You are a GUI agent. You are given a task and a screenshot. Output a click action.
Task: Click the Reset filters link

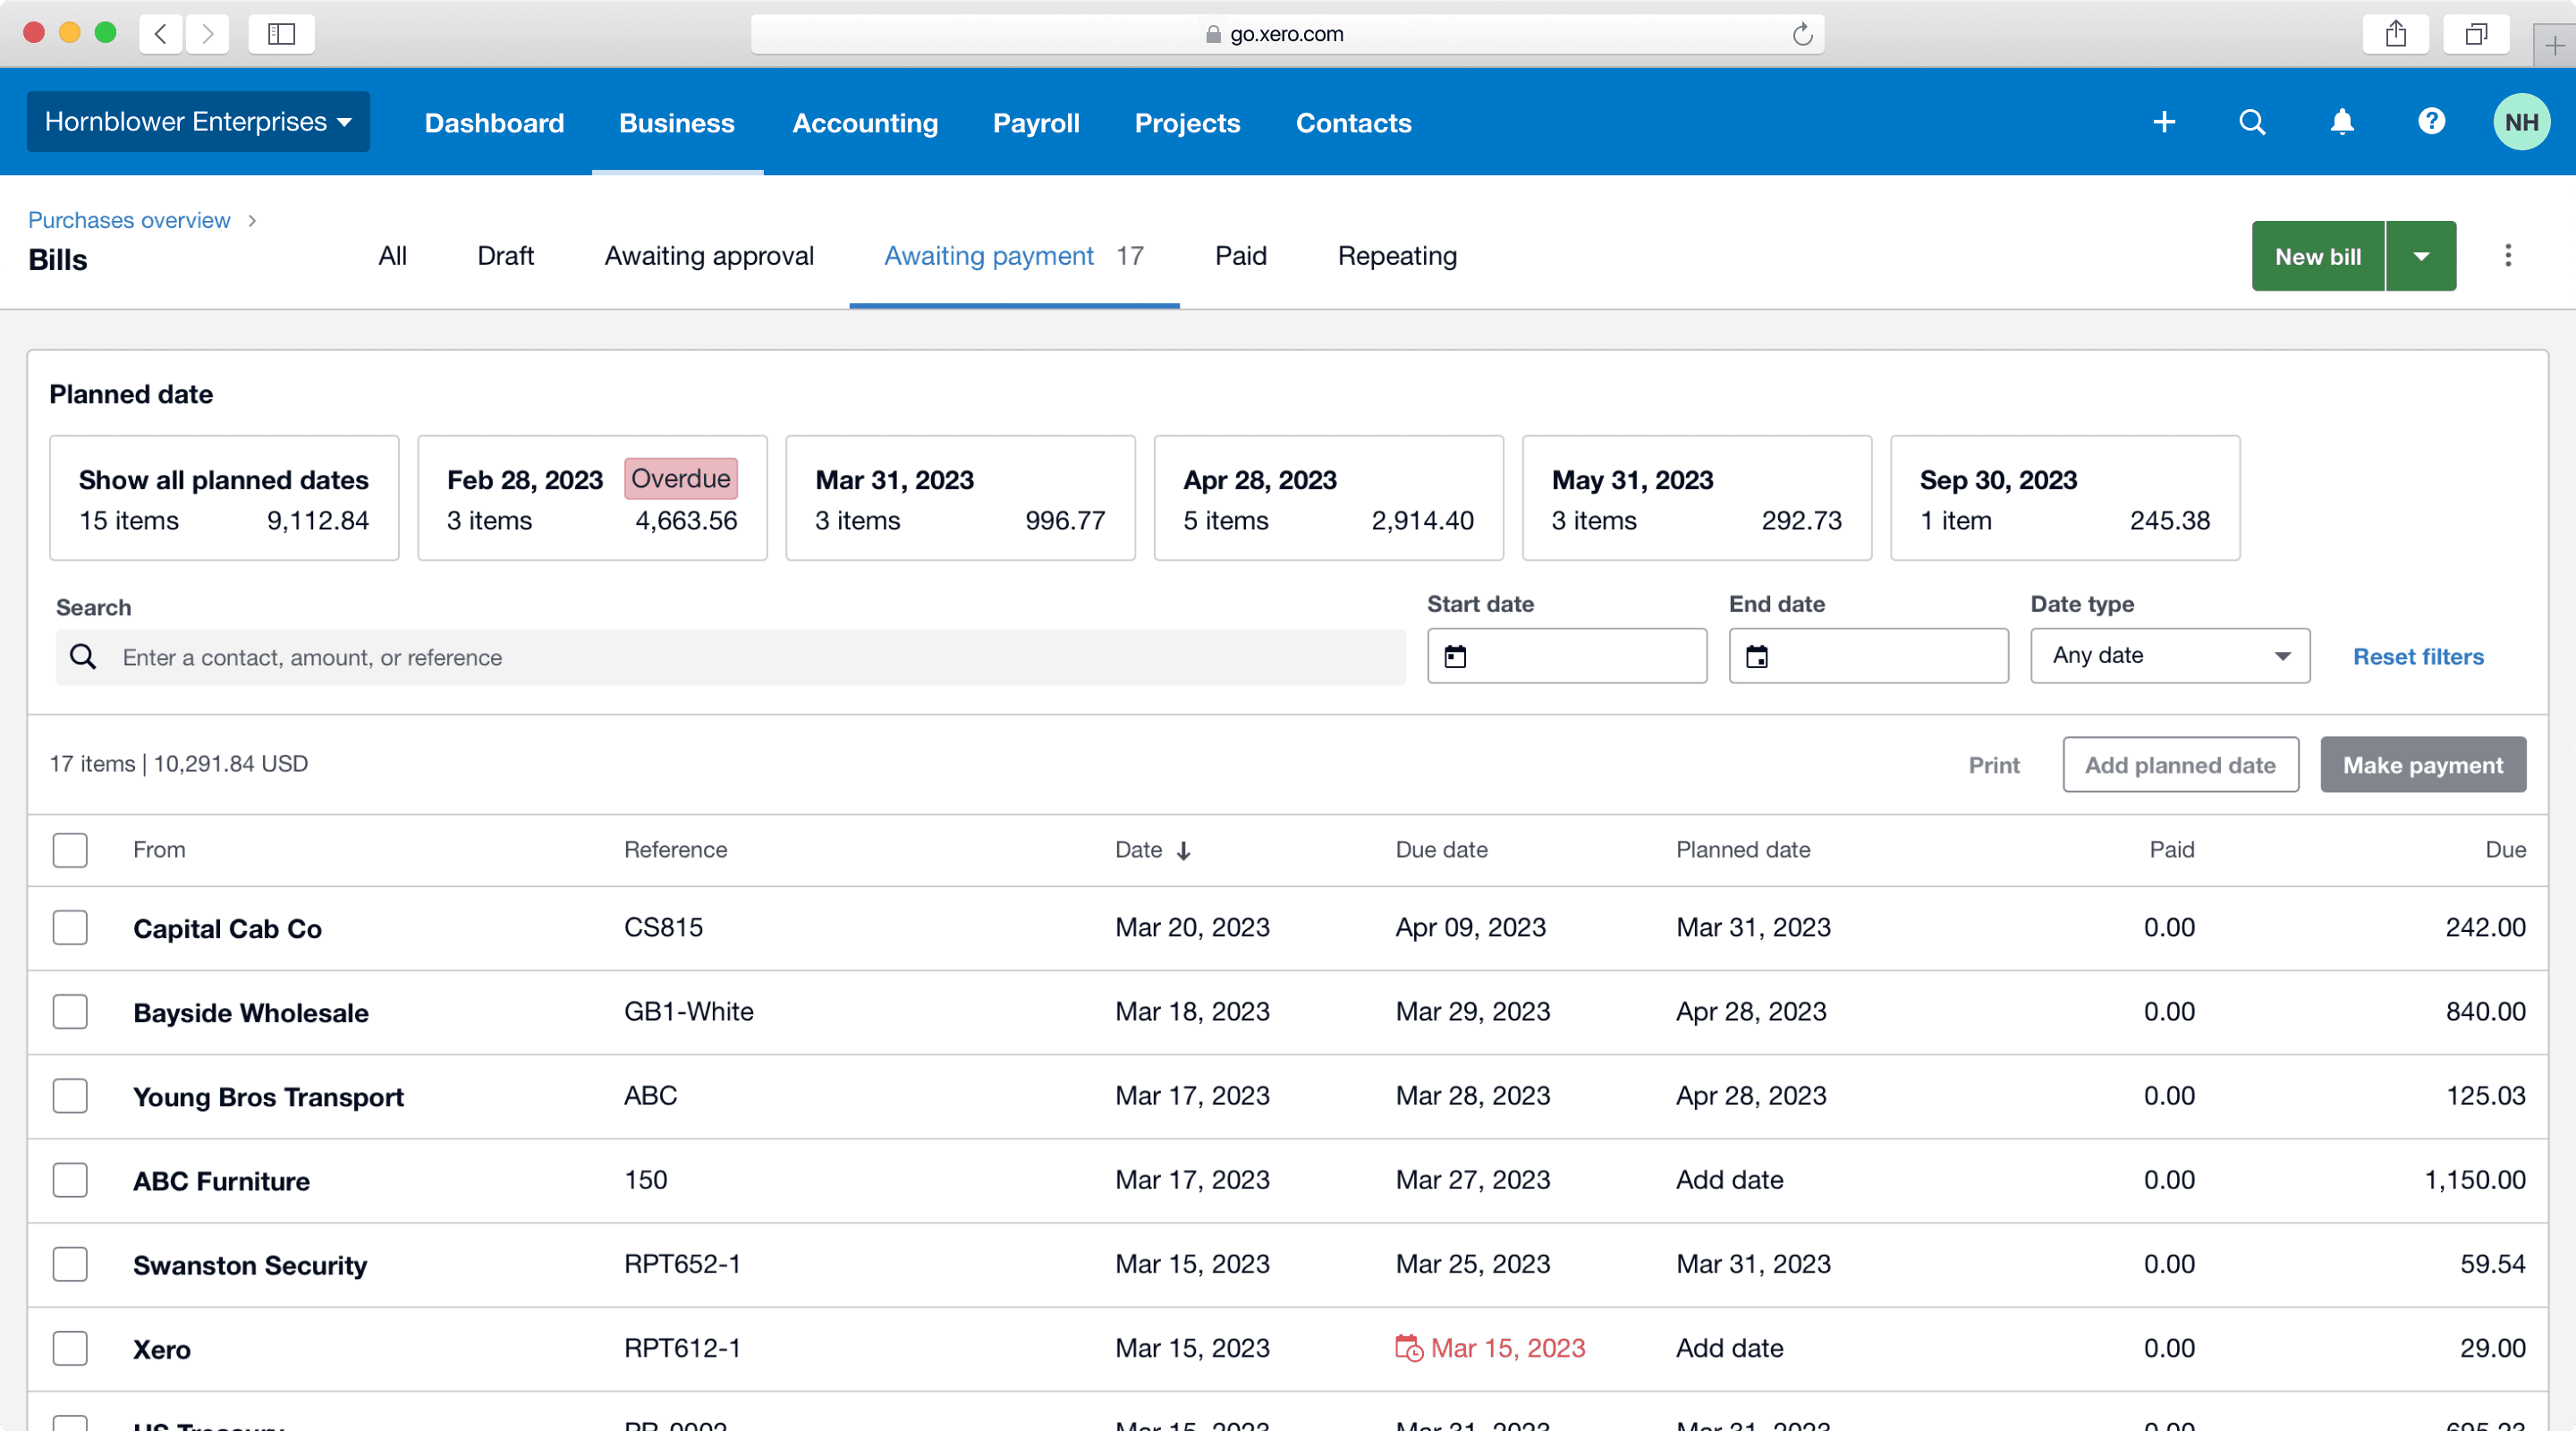click(x=2418, y=656)
